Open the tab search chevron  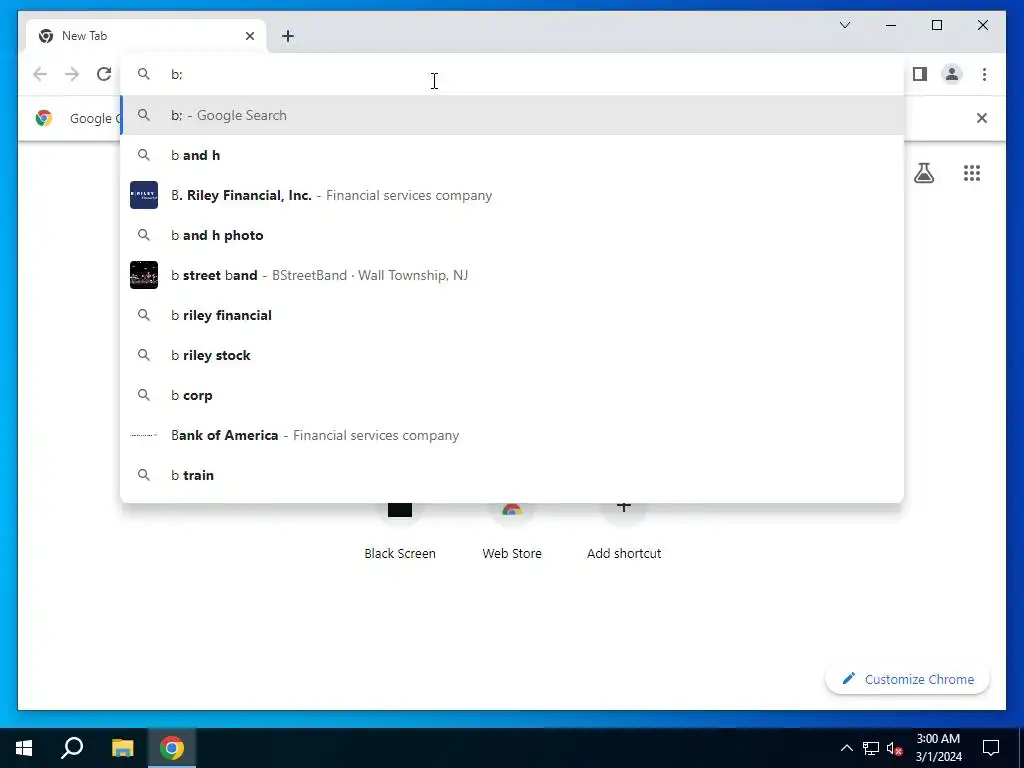(x=844, y=25)
